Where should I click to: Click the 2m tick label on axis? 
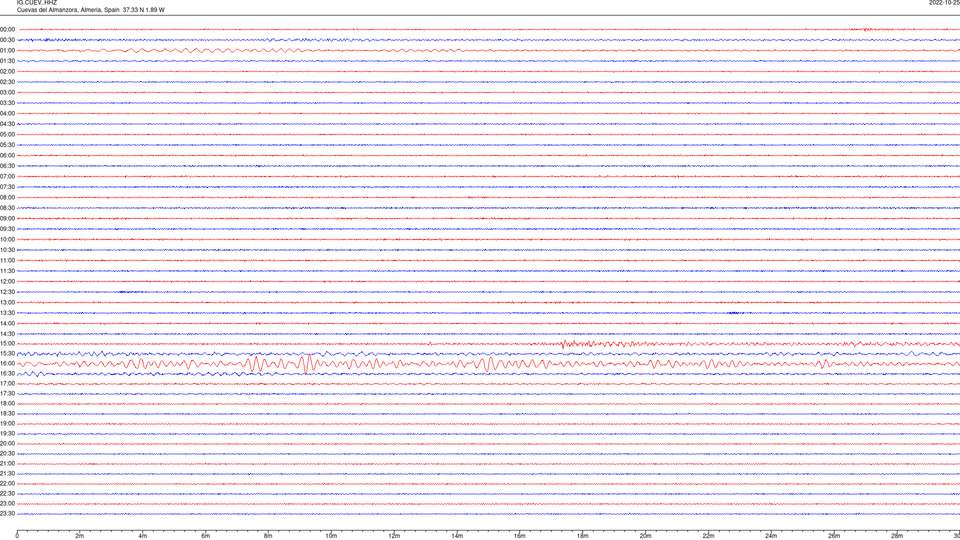(80, 536)
